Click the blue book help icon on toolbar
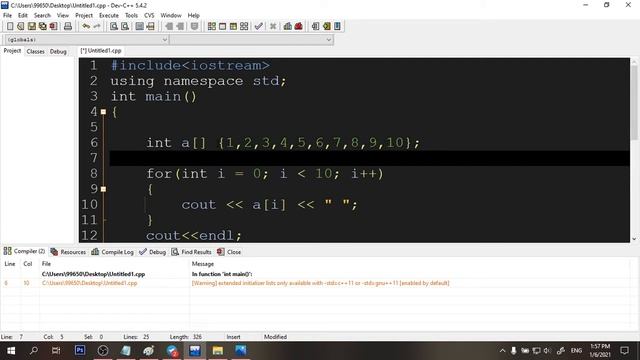Screen dimensions: 640x360 (338, 27)
